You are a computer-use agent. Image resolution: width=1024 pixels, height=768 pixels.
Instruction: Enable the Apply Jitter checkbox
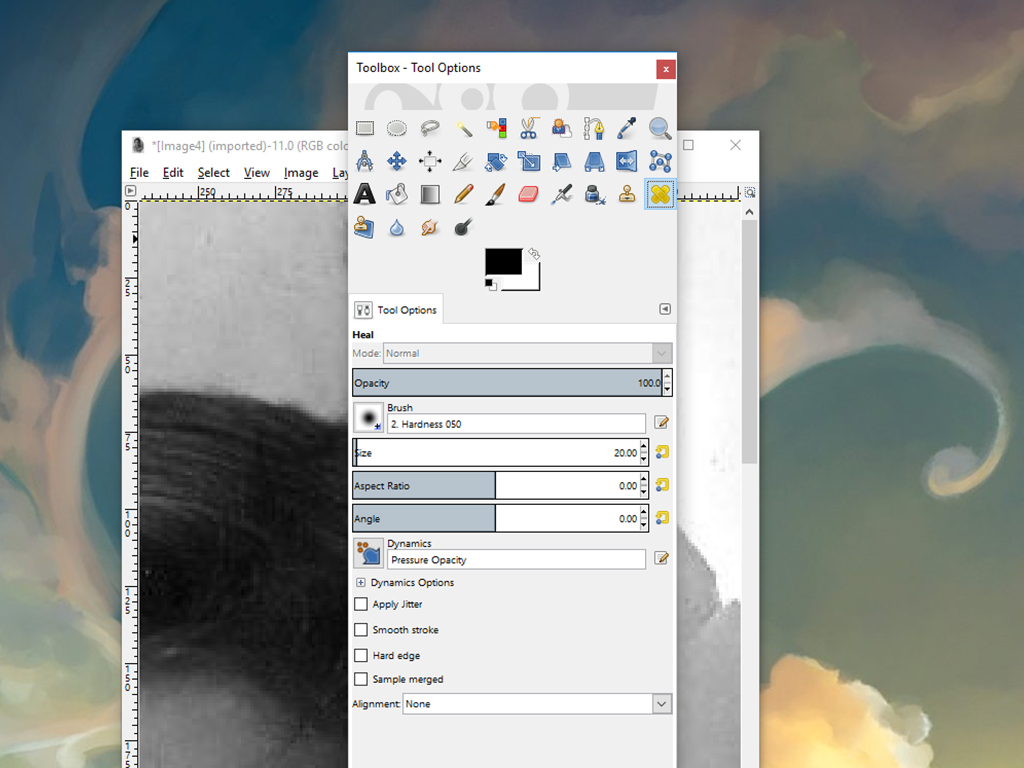(361, 605)
